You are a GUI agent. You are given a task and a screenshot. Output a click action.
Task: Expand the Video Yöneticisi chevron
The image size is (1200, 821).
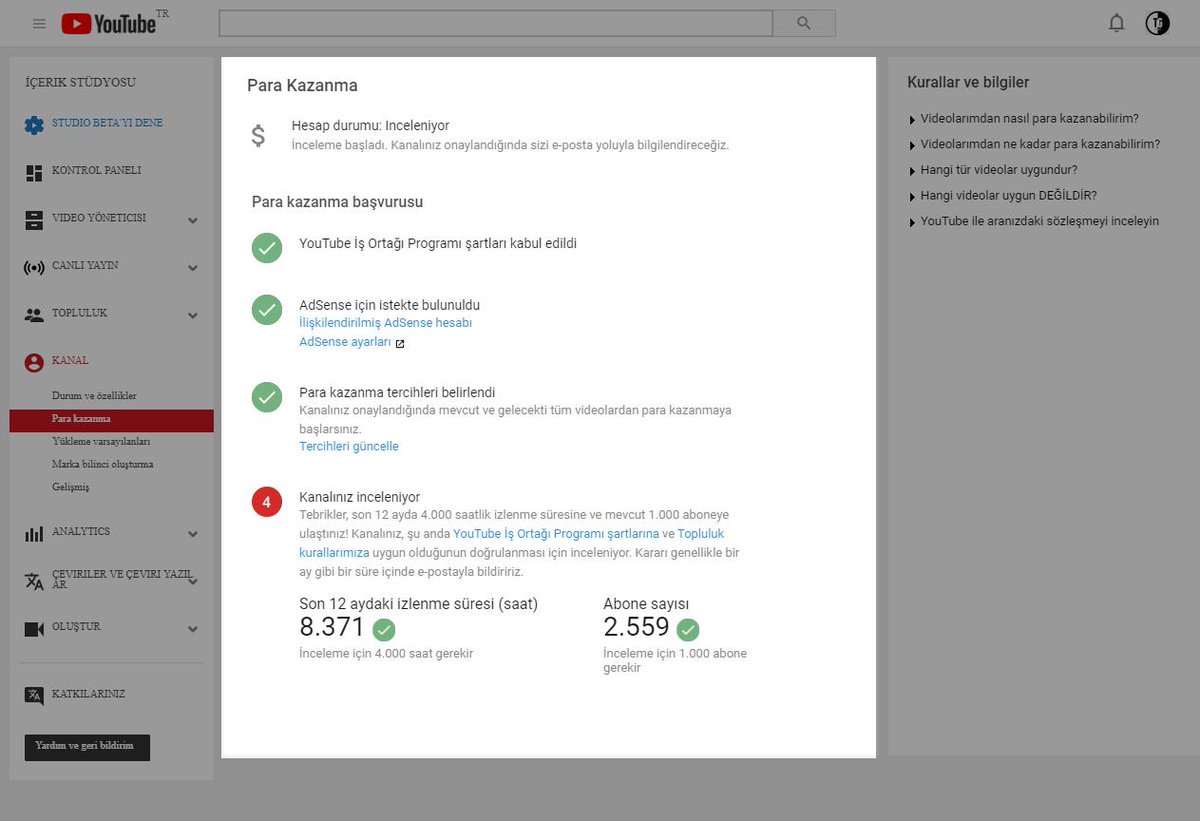tap(193, 221)
